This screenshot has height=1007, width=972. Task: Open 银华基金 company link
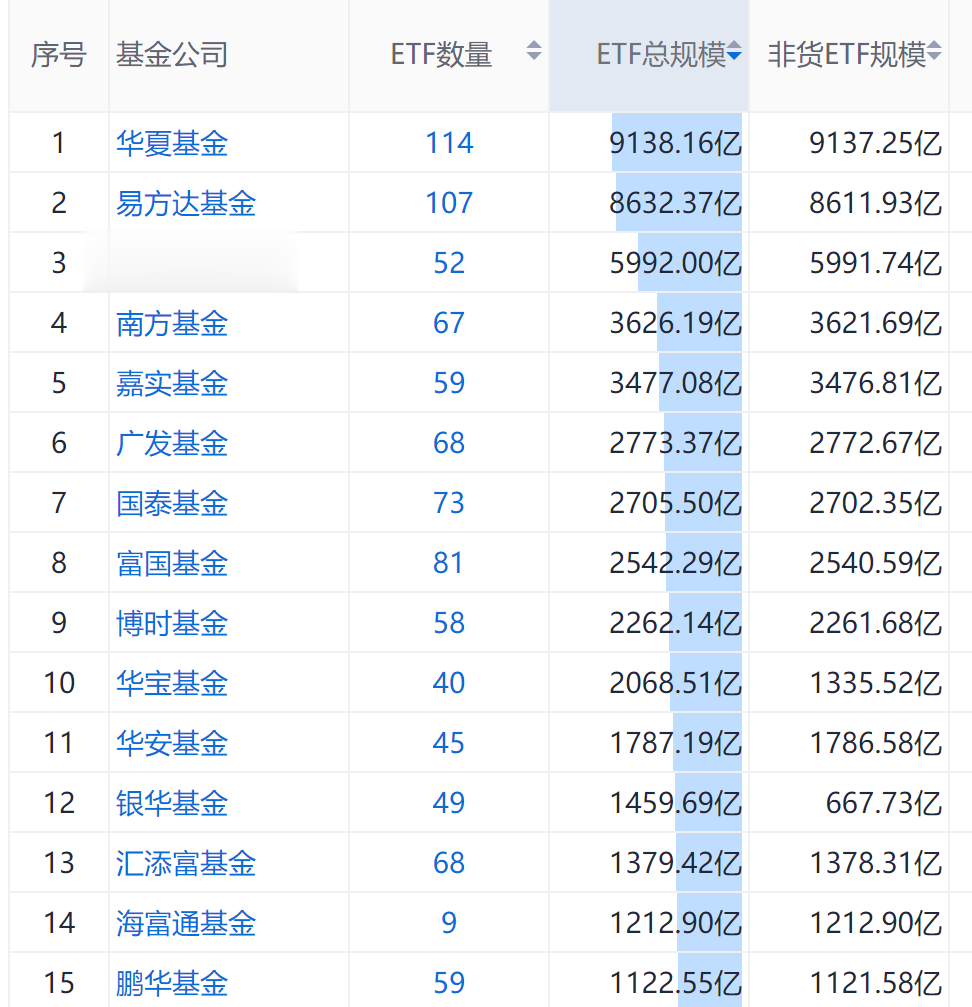pos(171,803)
